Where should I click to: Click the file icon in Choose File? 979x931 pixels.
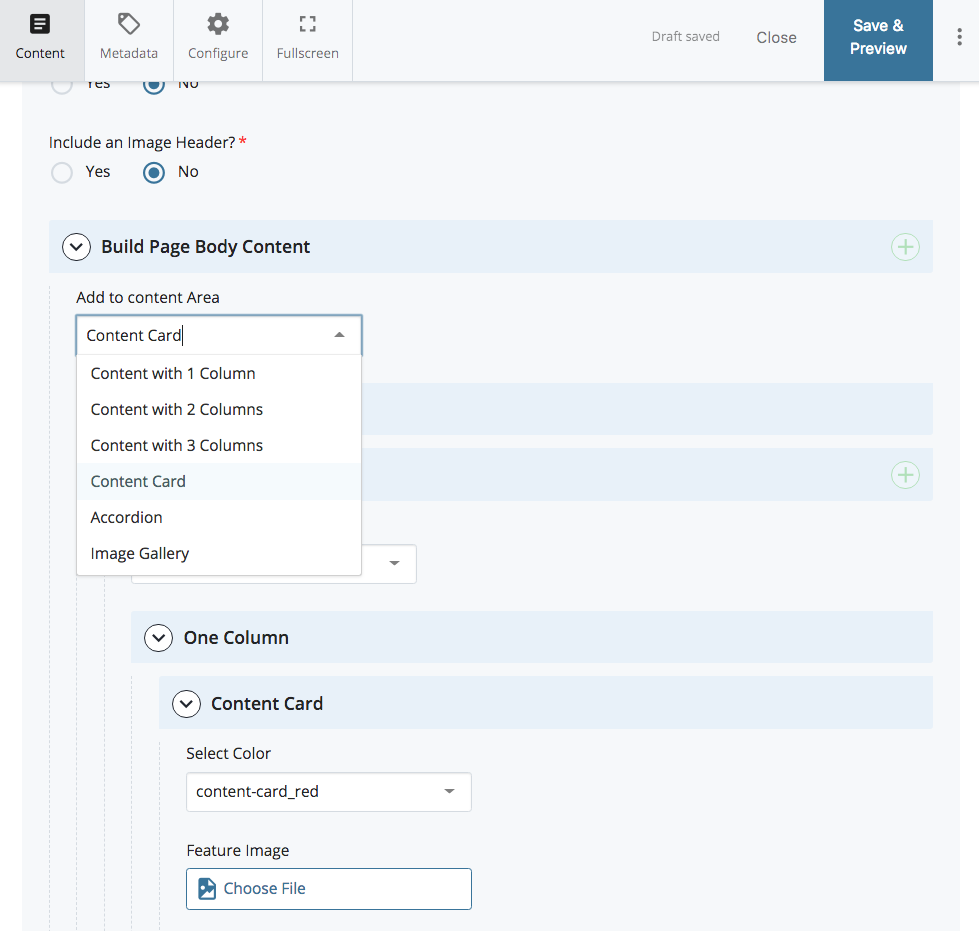pyautogui.click(x=207, y=889)
